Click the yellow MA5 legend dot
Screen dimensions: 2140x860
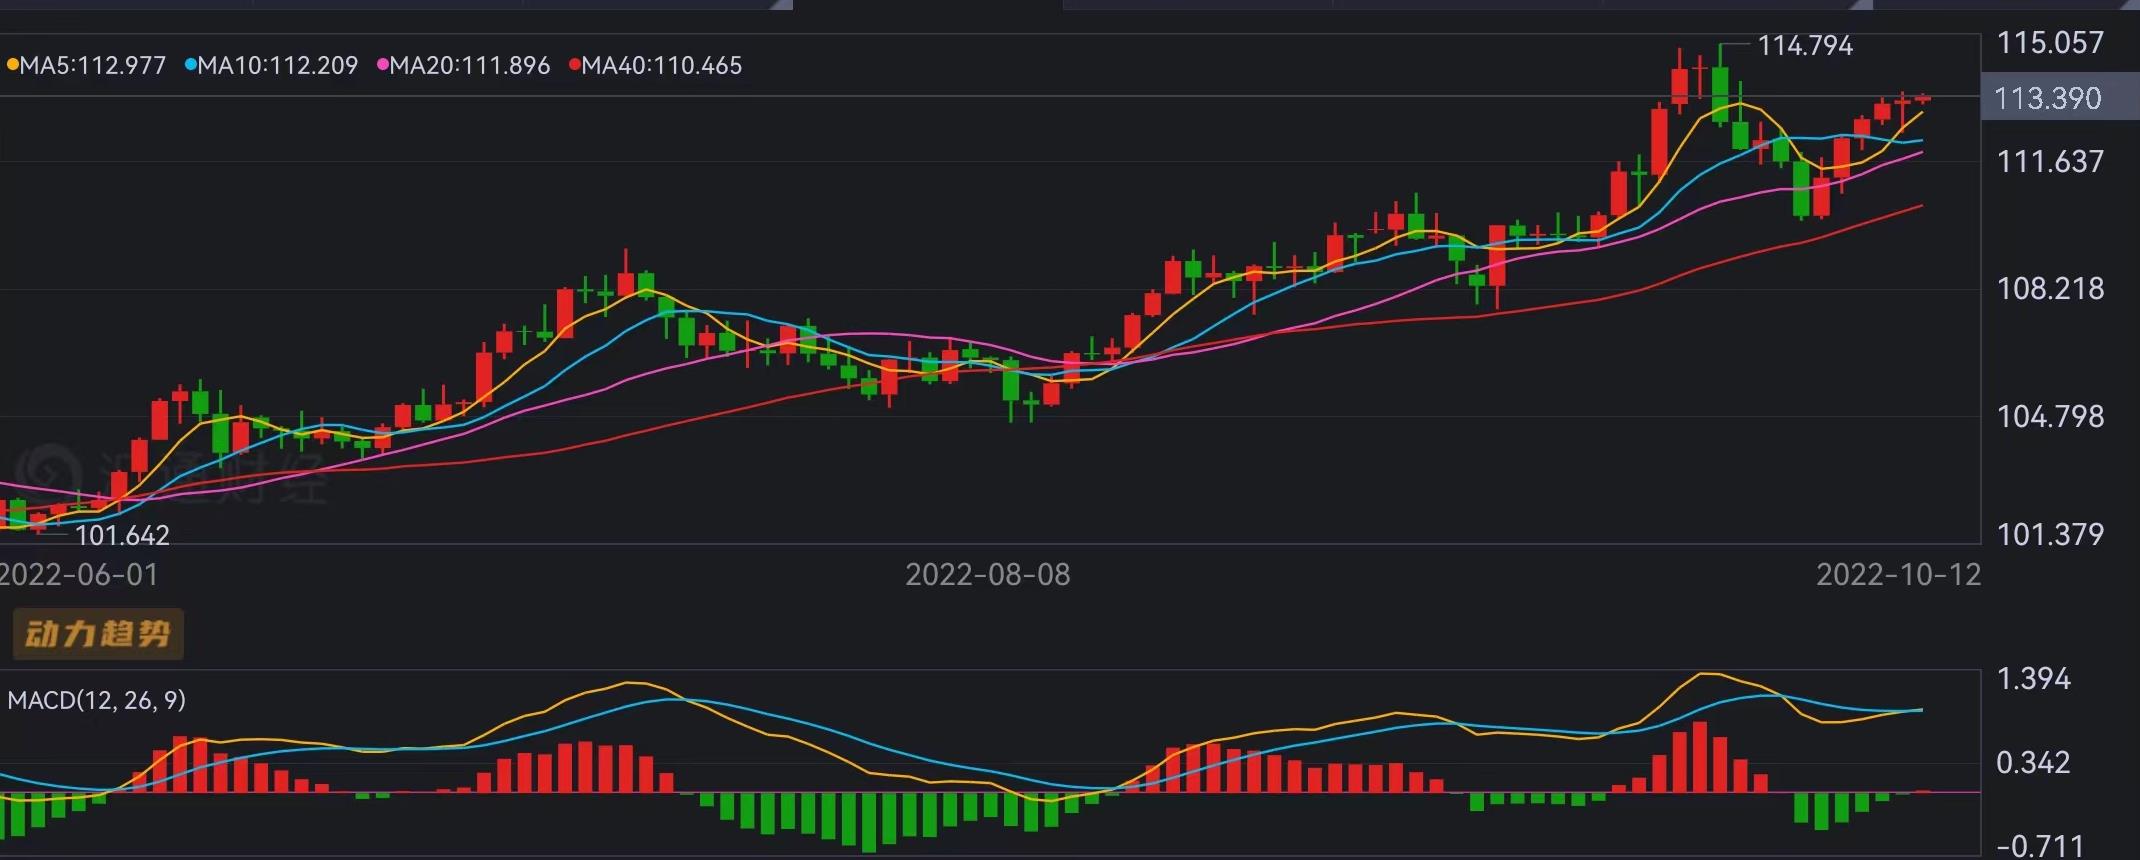click(12, 66)
